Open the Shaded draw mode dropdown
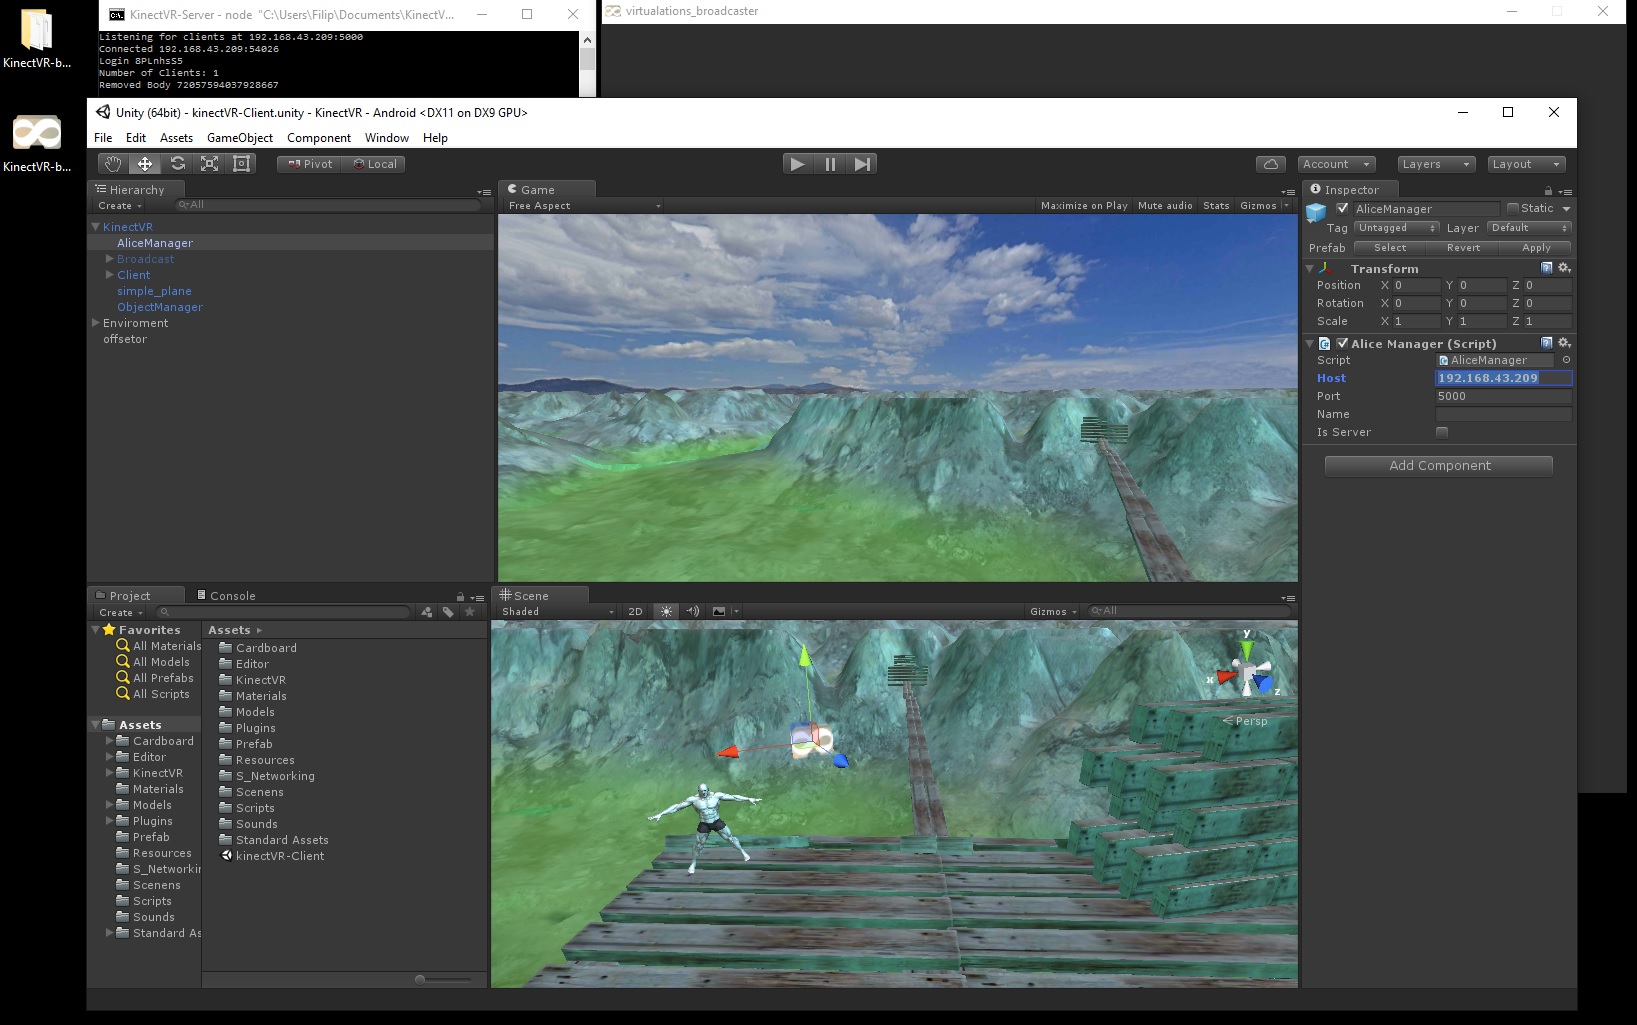This screenshot has height=1025, width=1637. 557,611
